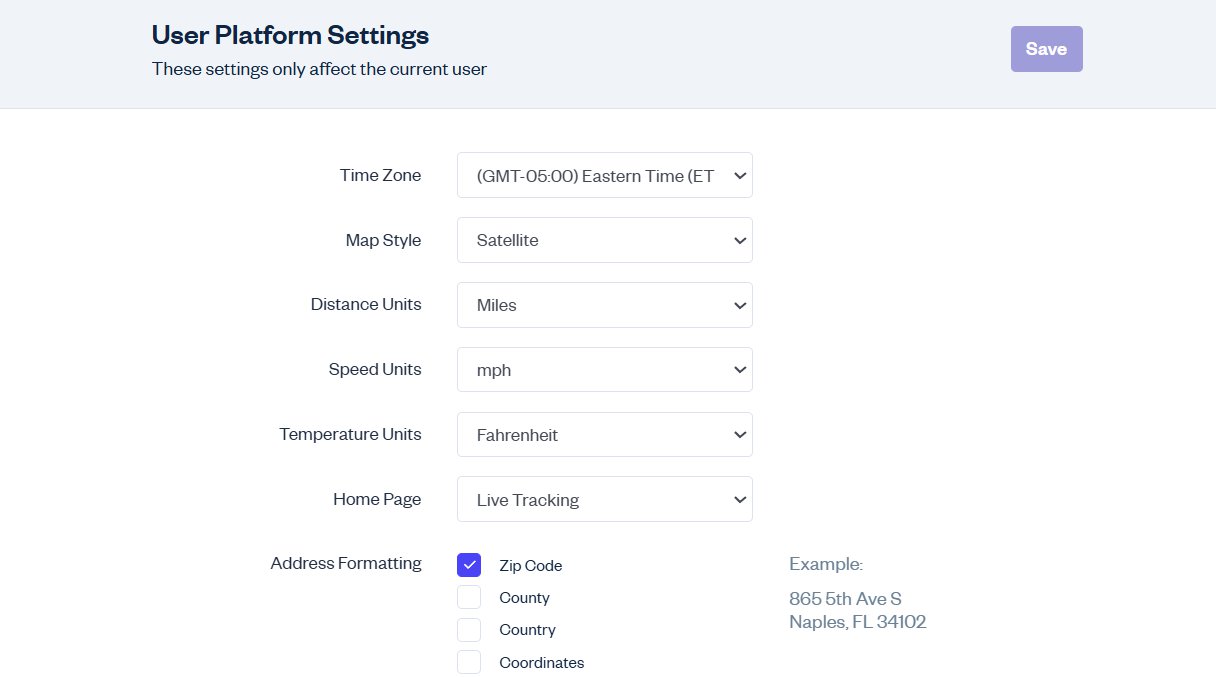Click the Map Style label

[383, 240]
